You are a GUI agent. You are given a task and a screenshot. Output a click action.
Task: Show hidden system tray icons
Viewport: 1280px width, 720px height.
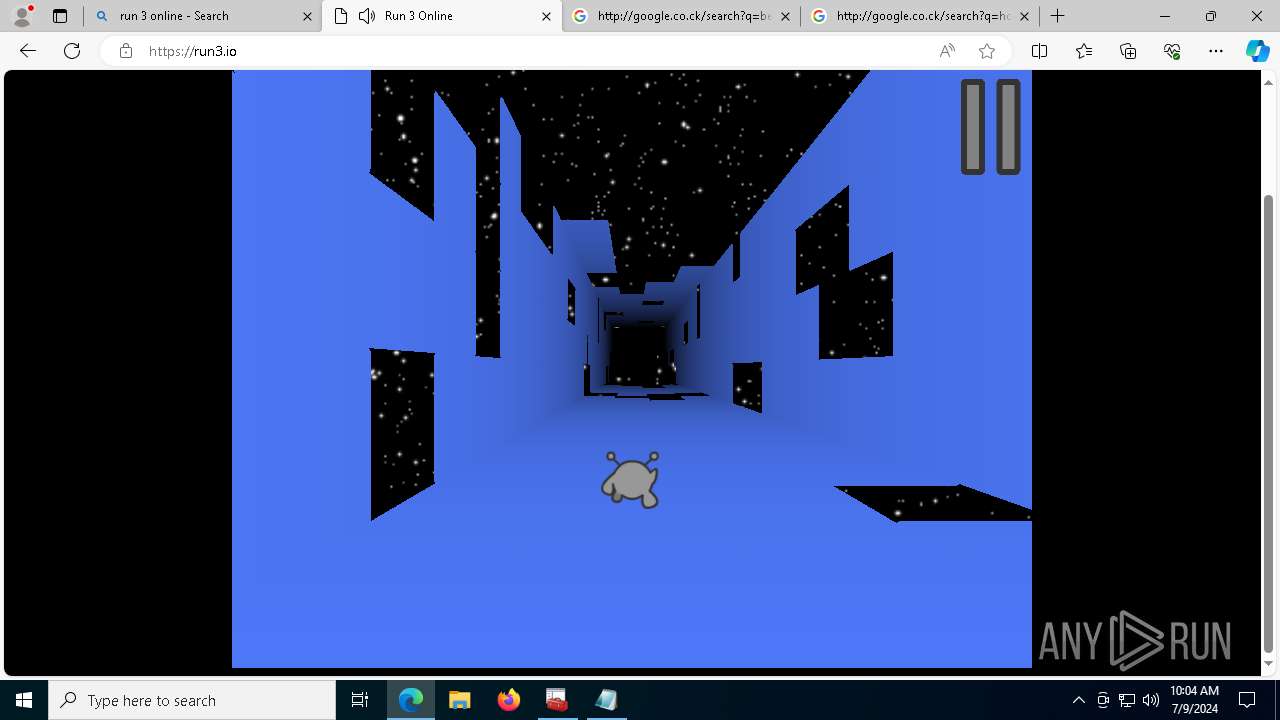1078,700
